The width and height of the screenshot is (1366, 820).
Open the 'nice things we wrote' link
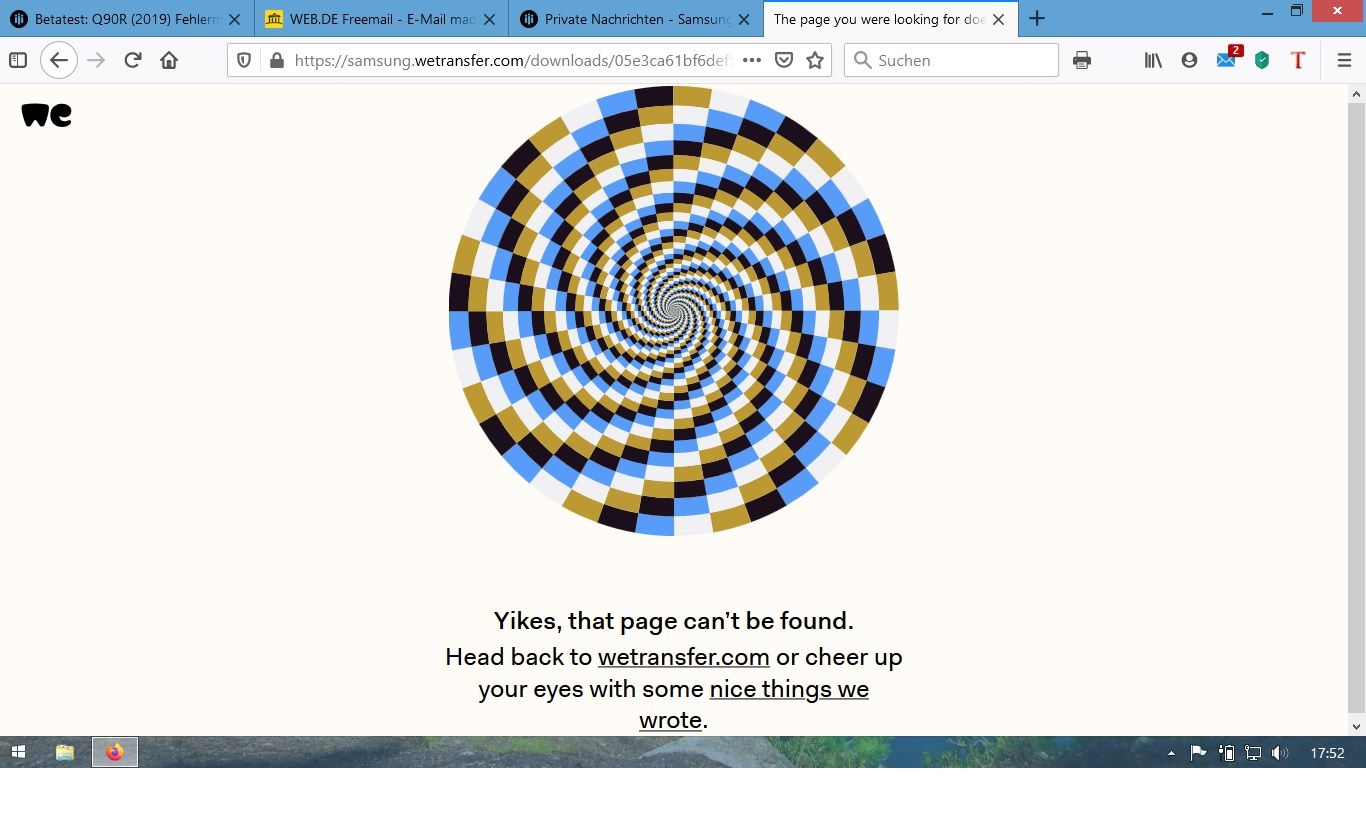coord(788,689)
